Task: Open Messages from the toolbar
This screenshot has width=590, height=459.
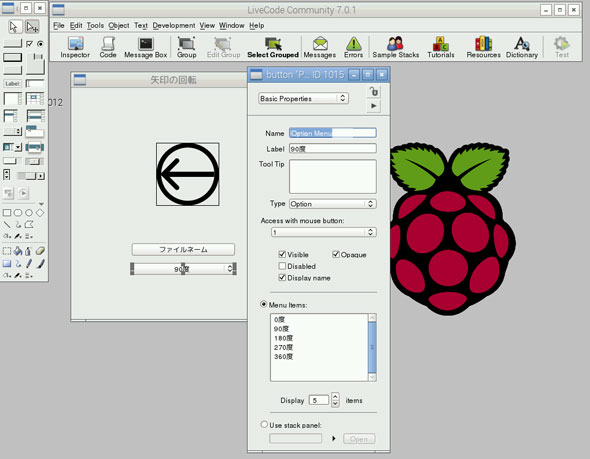Action: pos(320,48)
